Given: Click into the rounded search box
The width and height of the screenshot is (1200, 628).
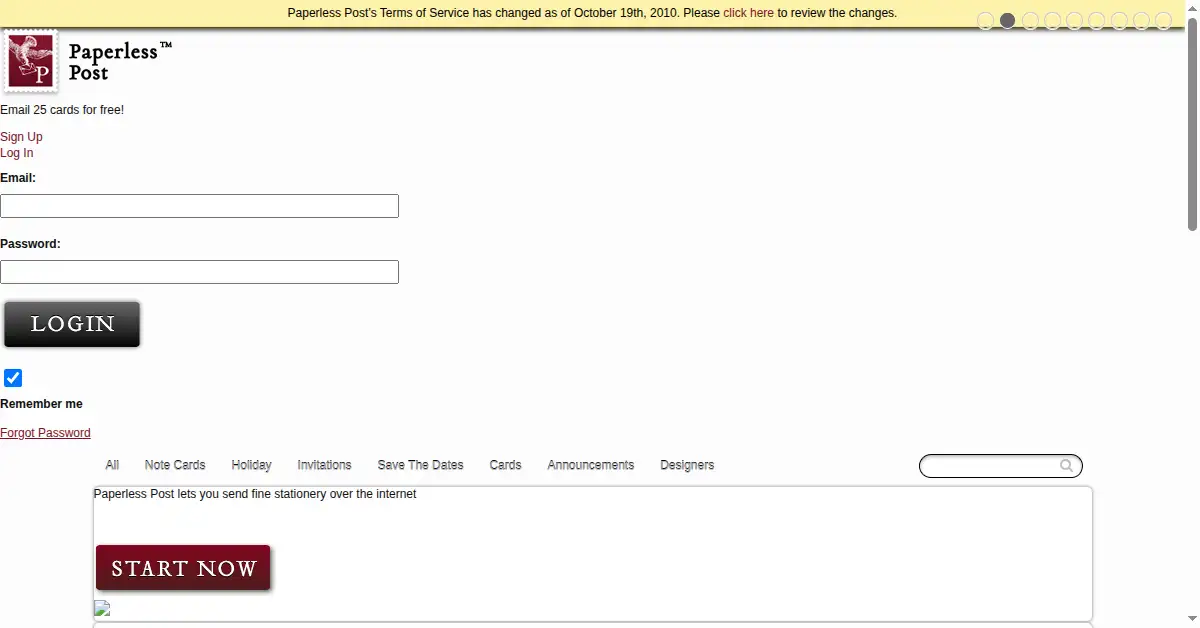Looking at the screenshot, I should pos(1000,466).
